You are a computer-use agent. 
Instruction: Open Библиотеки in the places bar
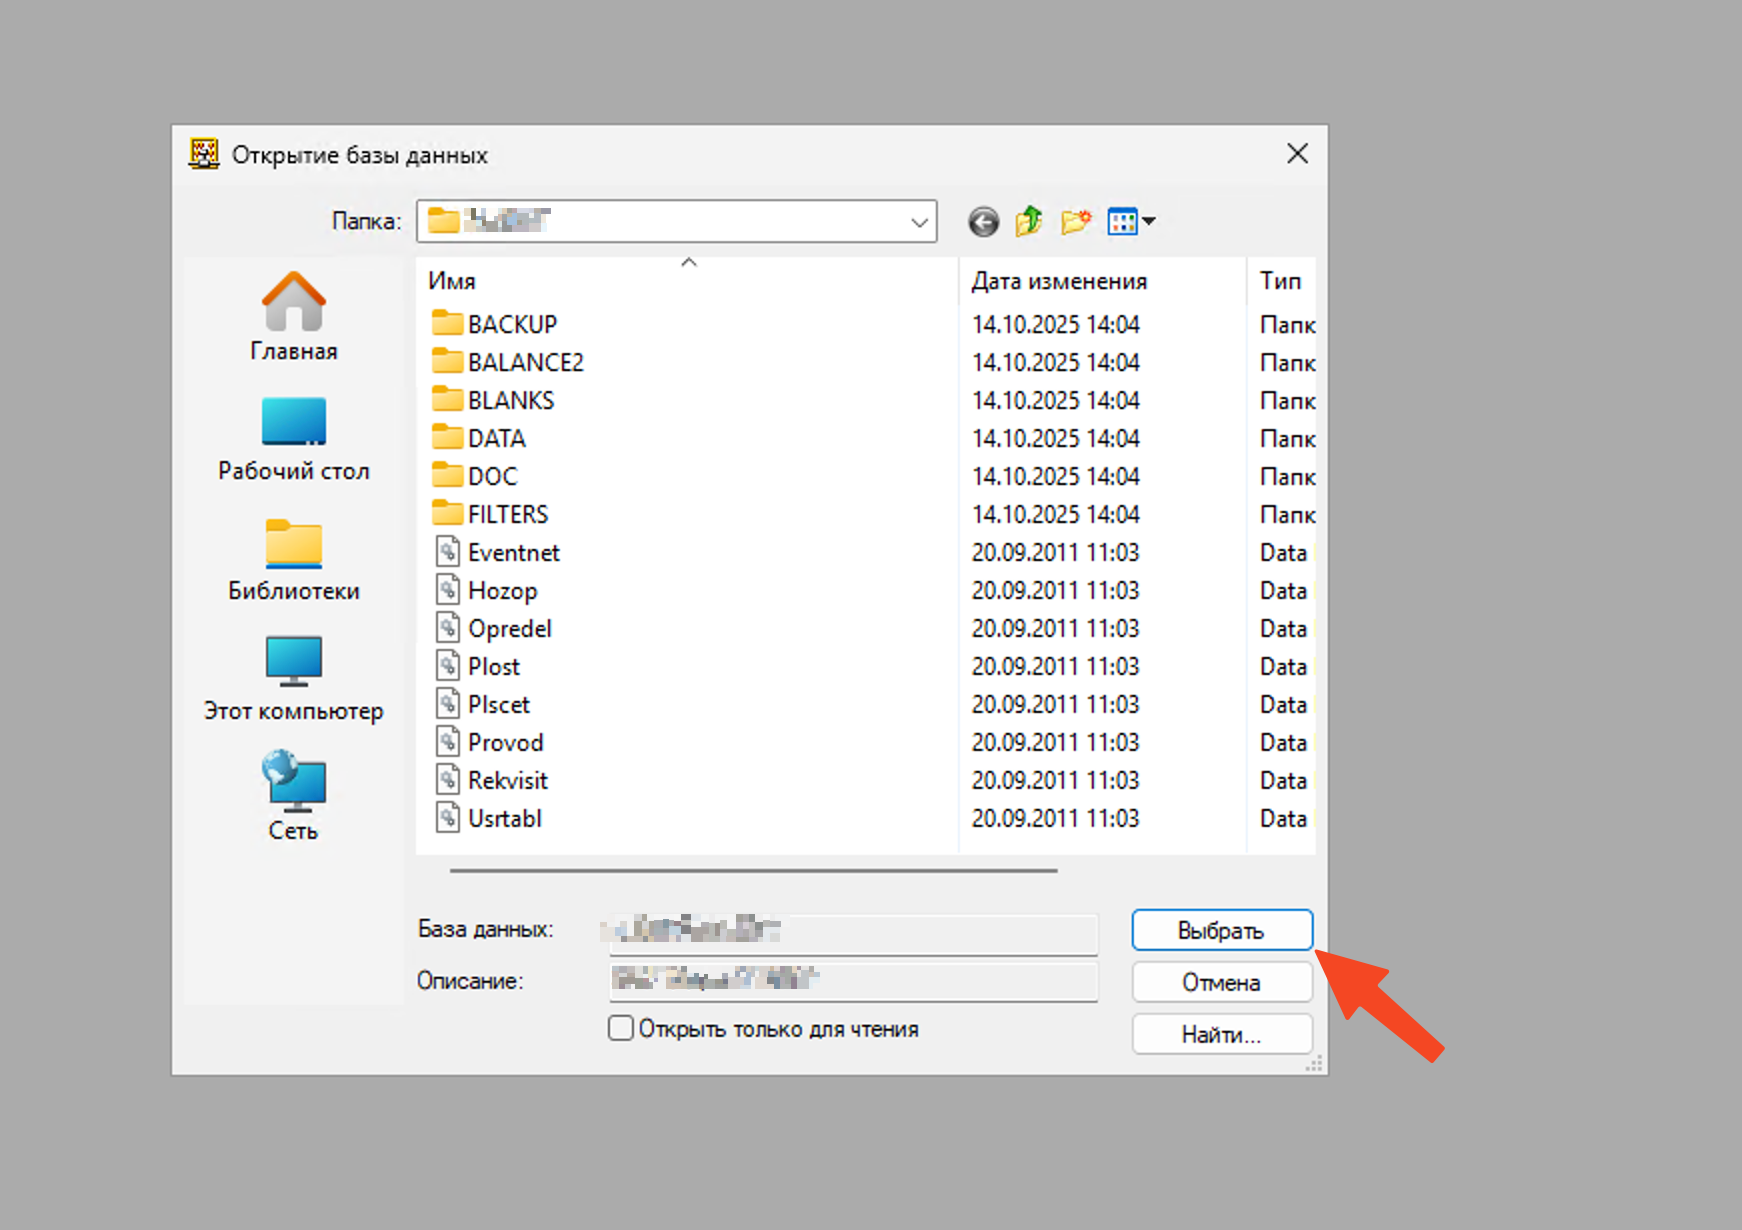click(x=293, y=559)
